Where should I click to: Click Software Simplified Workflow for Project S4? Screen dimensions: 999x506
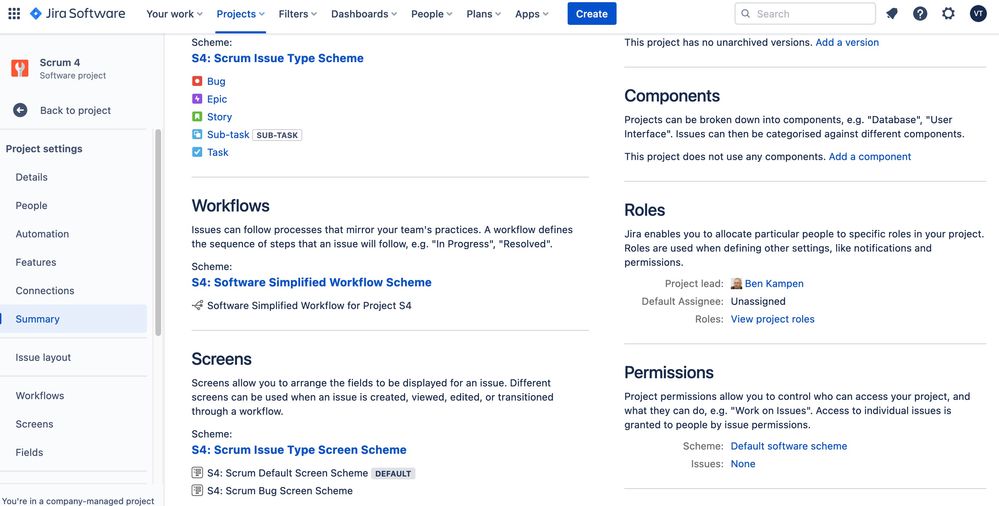(x=309, y=305)
